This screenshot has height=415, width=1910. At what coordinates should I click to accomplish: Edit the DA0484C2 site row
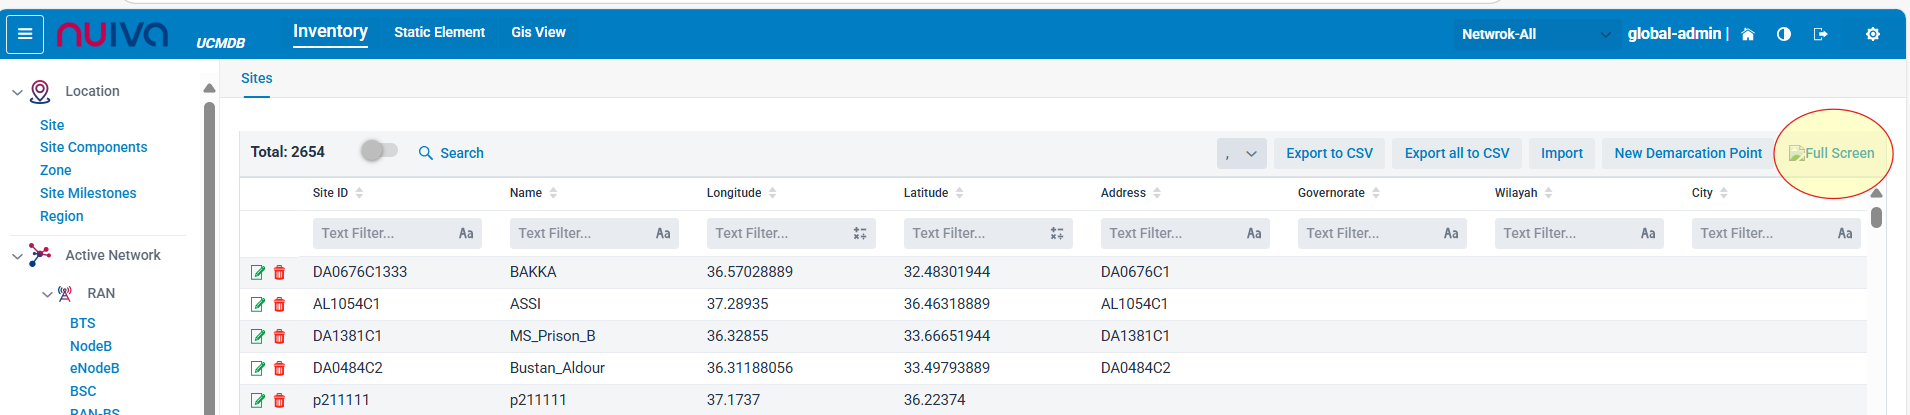click(x=257, y=368)
